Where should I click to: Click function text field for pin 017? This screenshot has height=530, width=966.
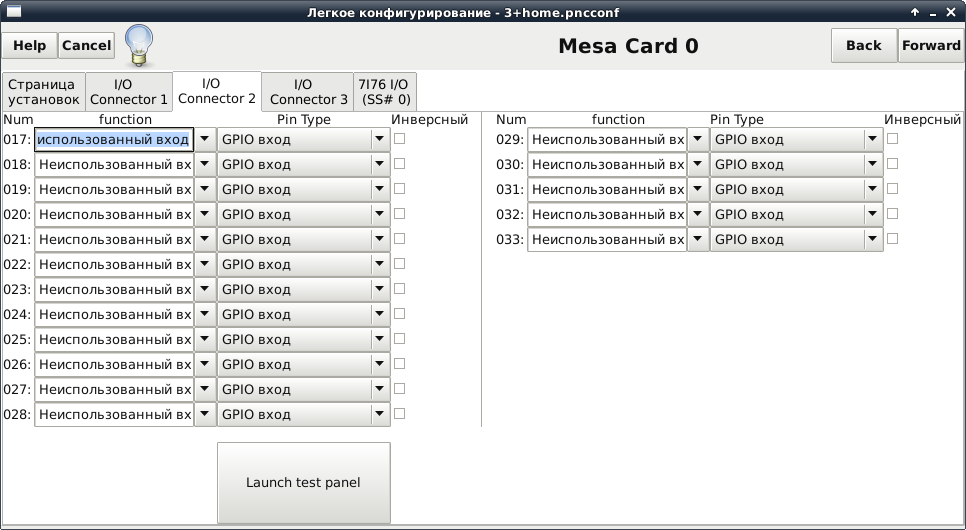pos(114,139)
